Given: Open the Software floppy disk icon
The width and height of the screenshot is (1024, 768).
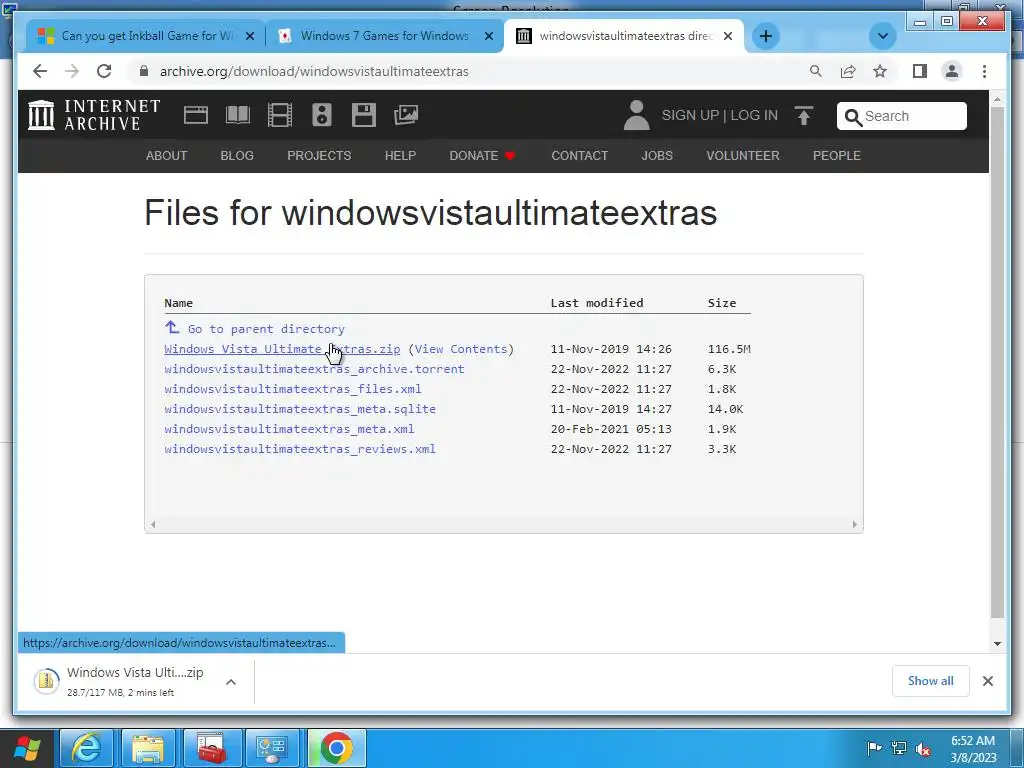Looking at the screenshot, I should [x=364, y=115].
